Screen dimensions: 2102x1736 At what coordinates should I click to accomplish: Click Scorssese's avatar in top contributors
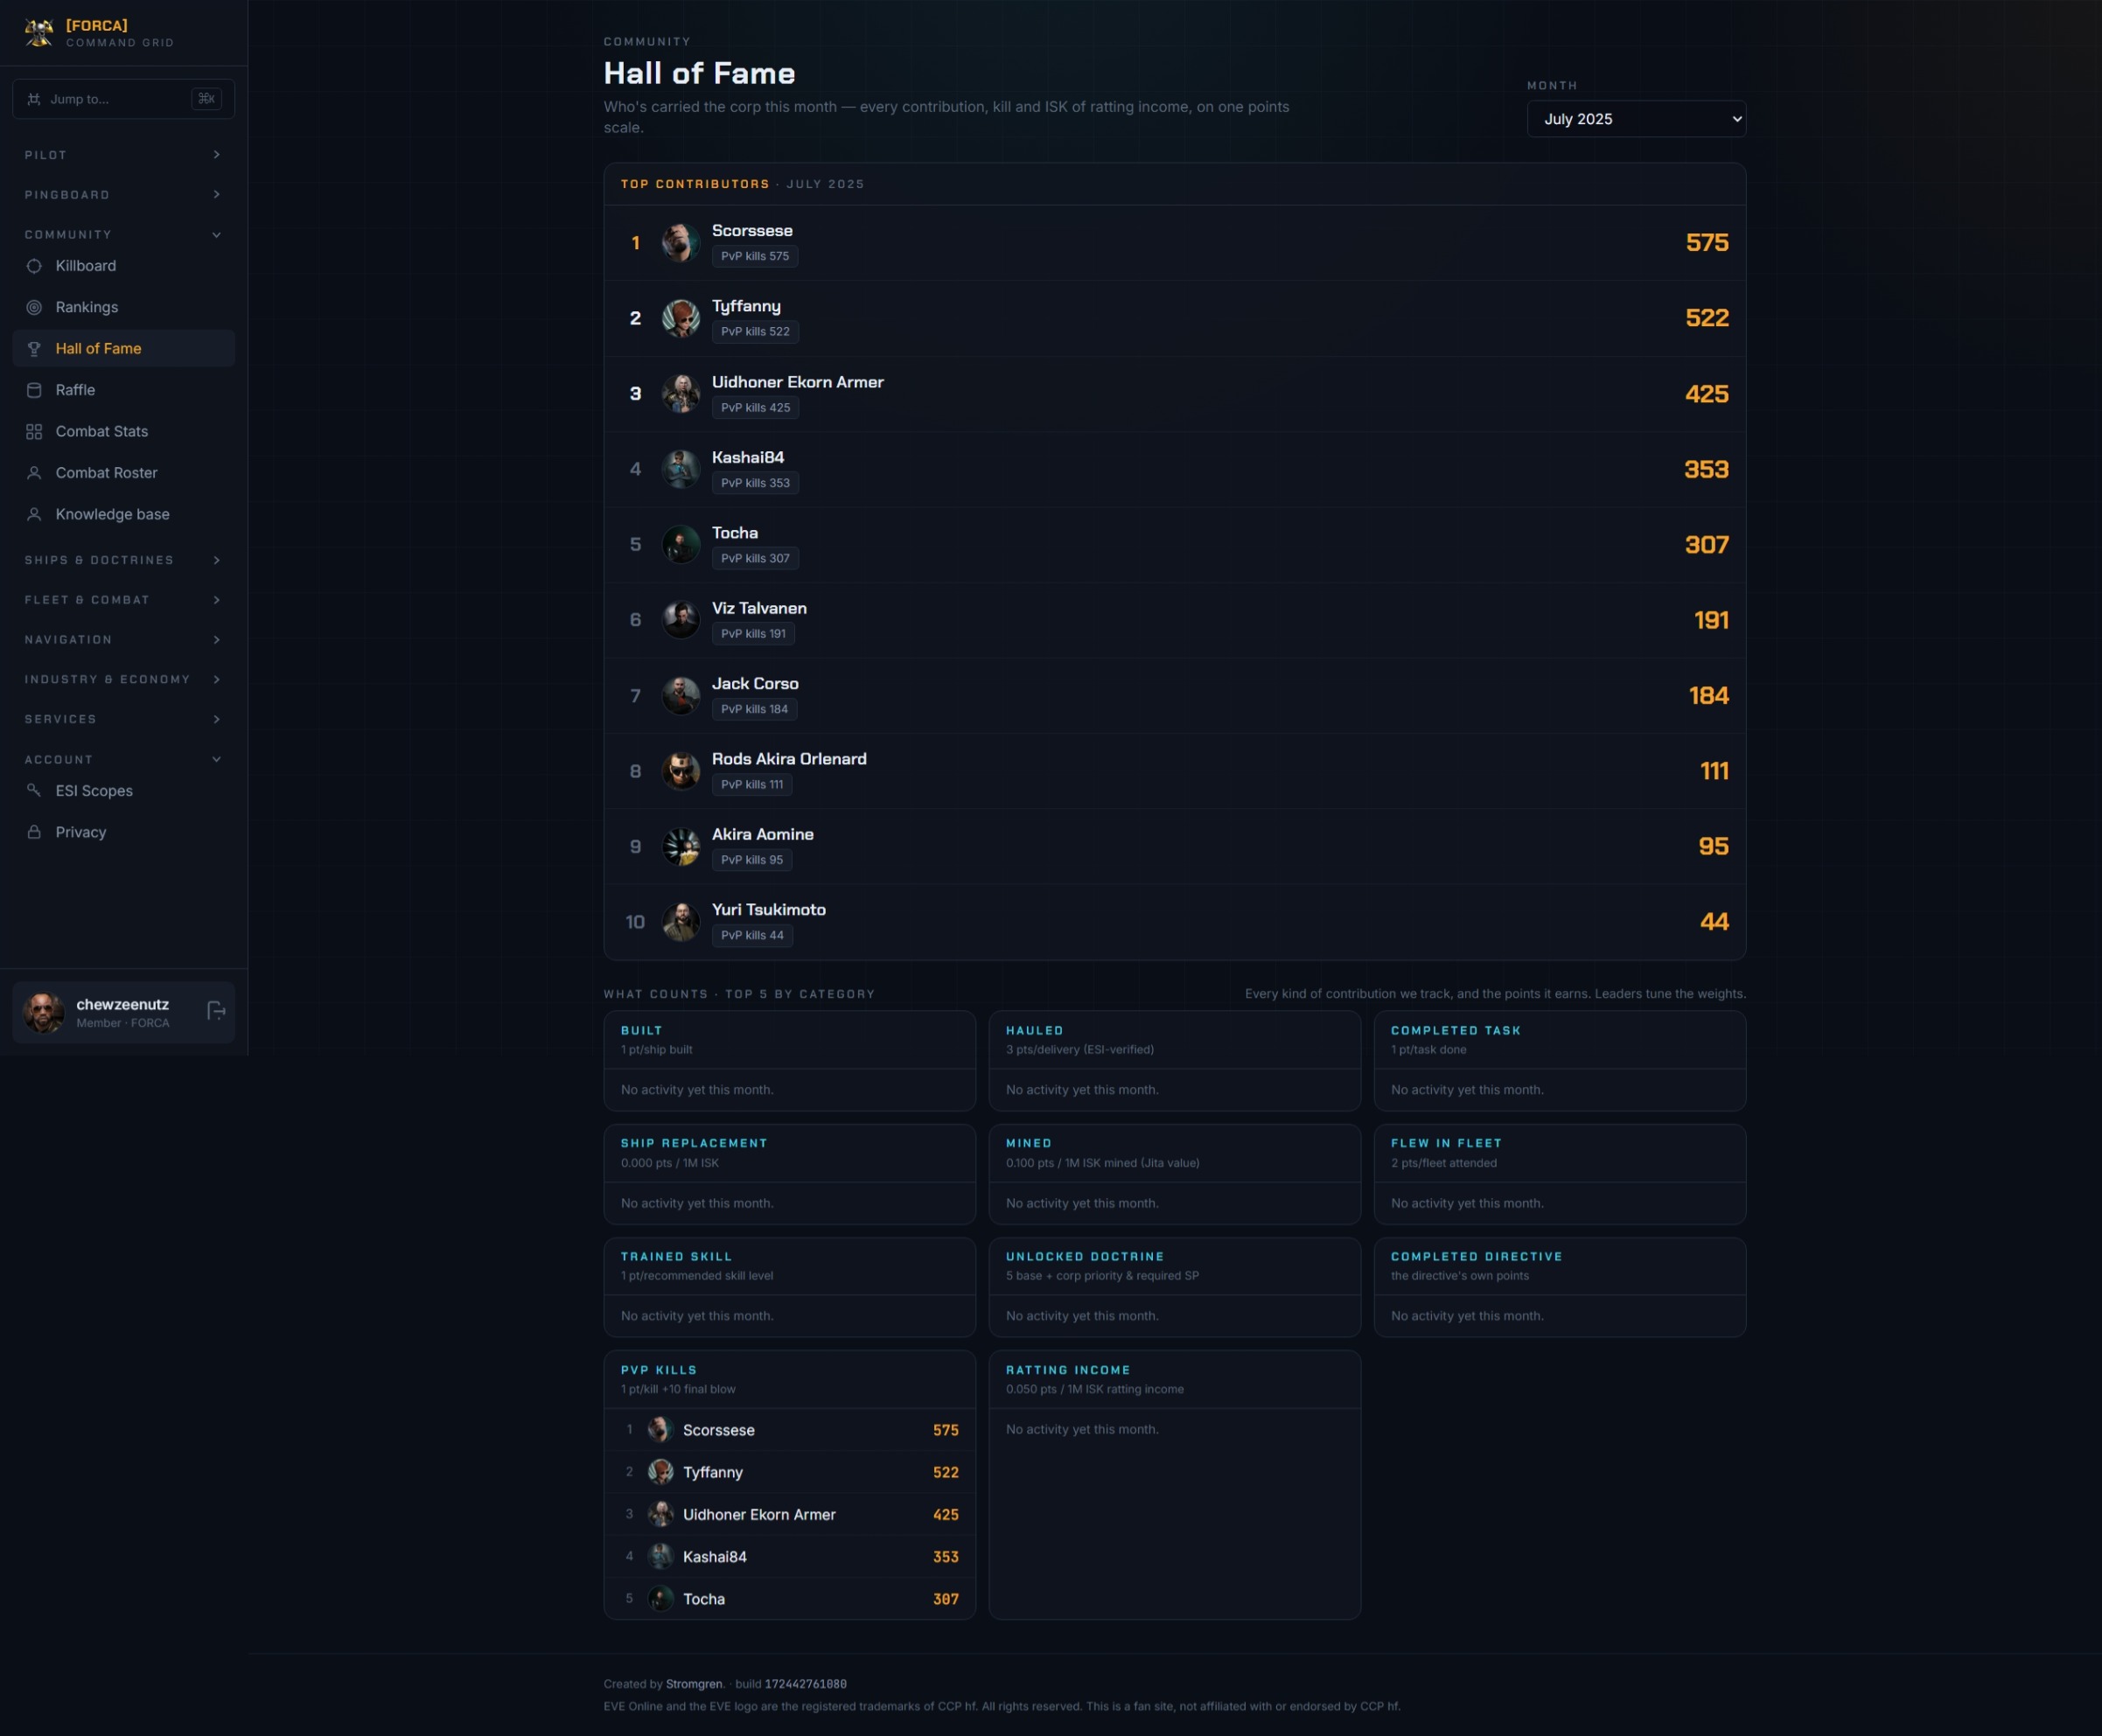tap(681, 243)
